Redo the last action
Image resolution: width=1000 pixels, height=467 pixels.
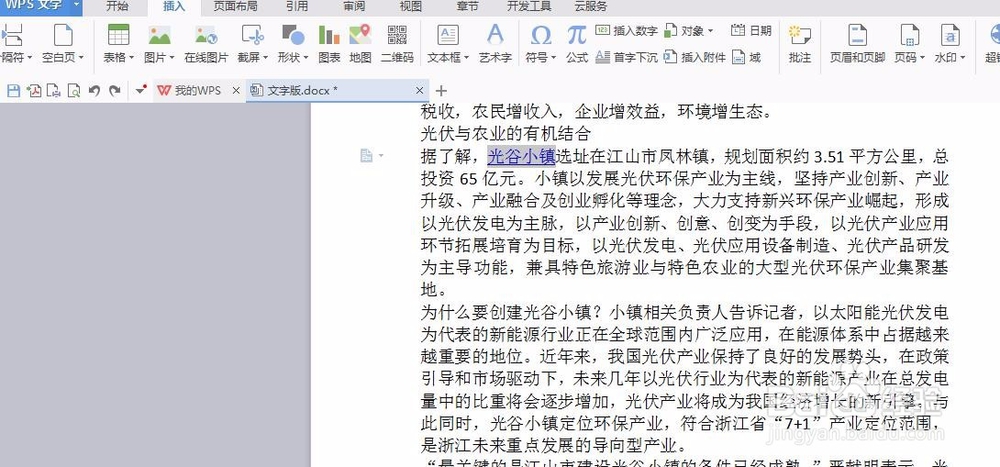115,91
